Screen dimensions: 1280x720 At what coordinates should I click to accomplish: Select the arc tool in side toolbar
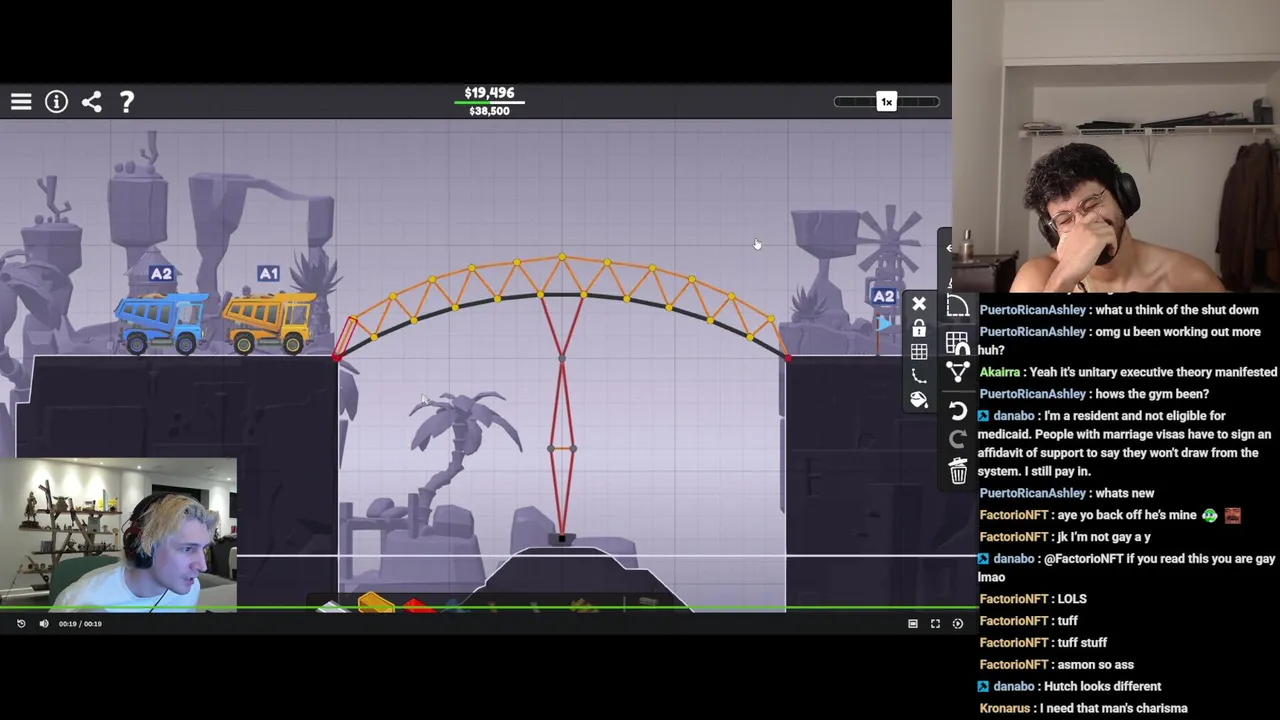coord(958,307)
